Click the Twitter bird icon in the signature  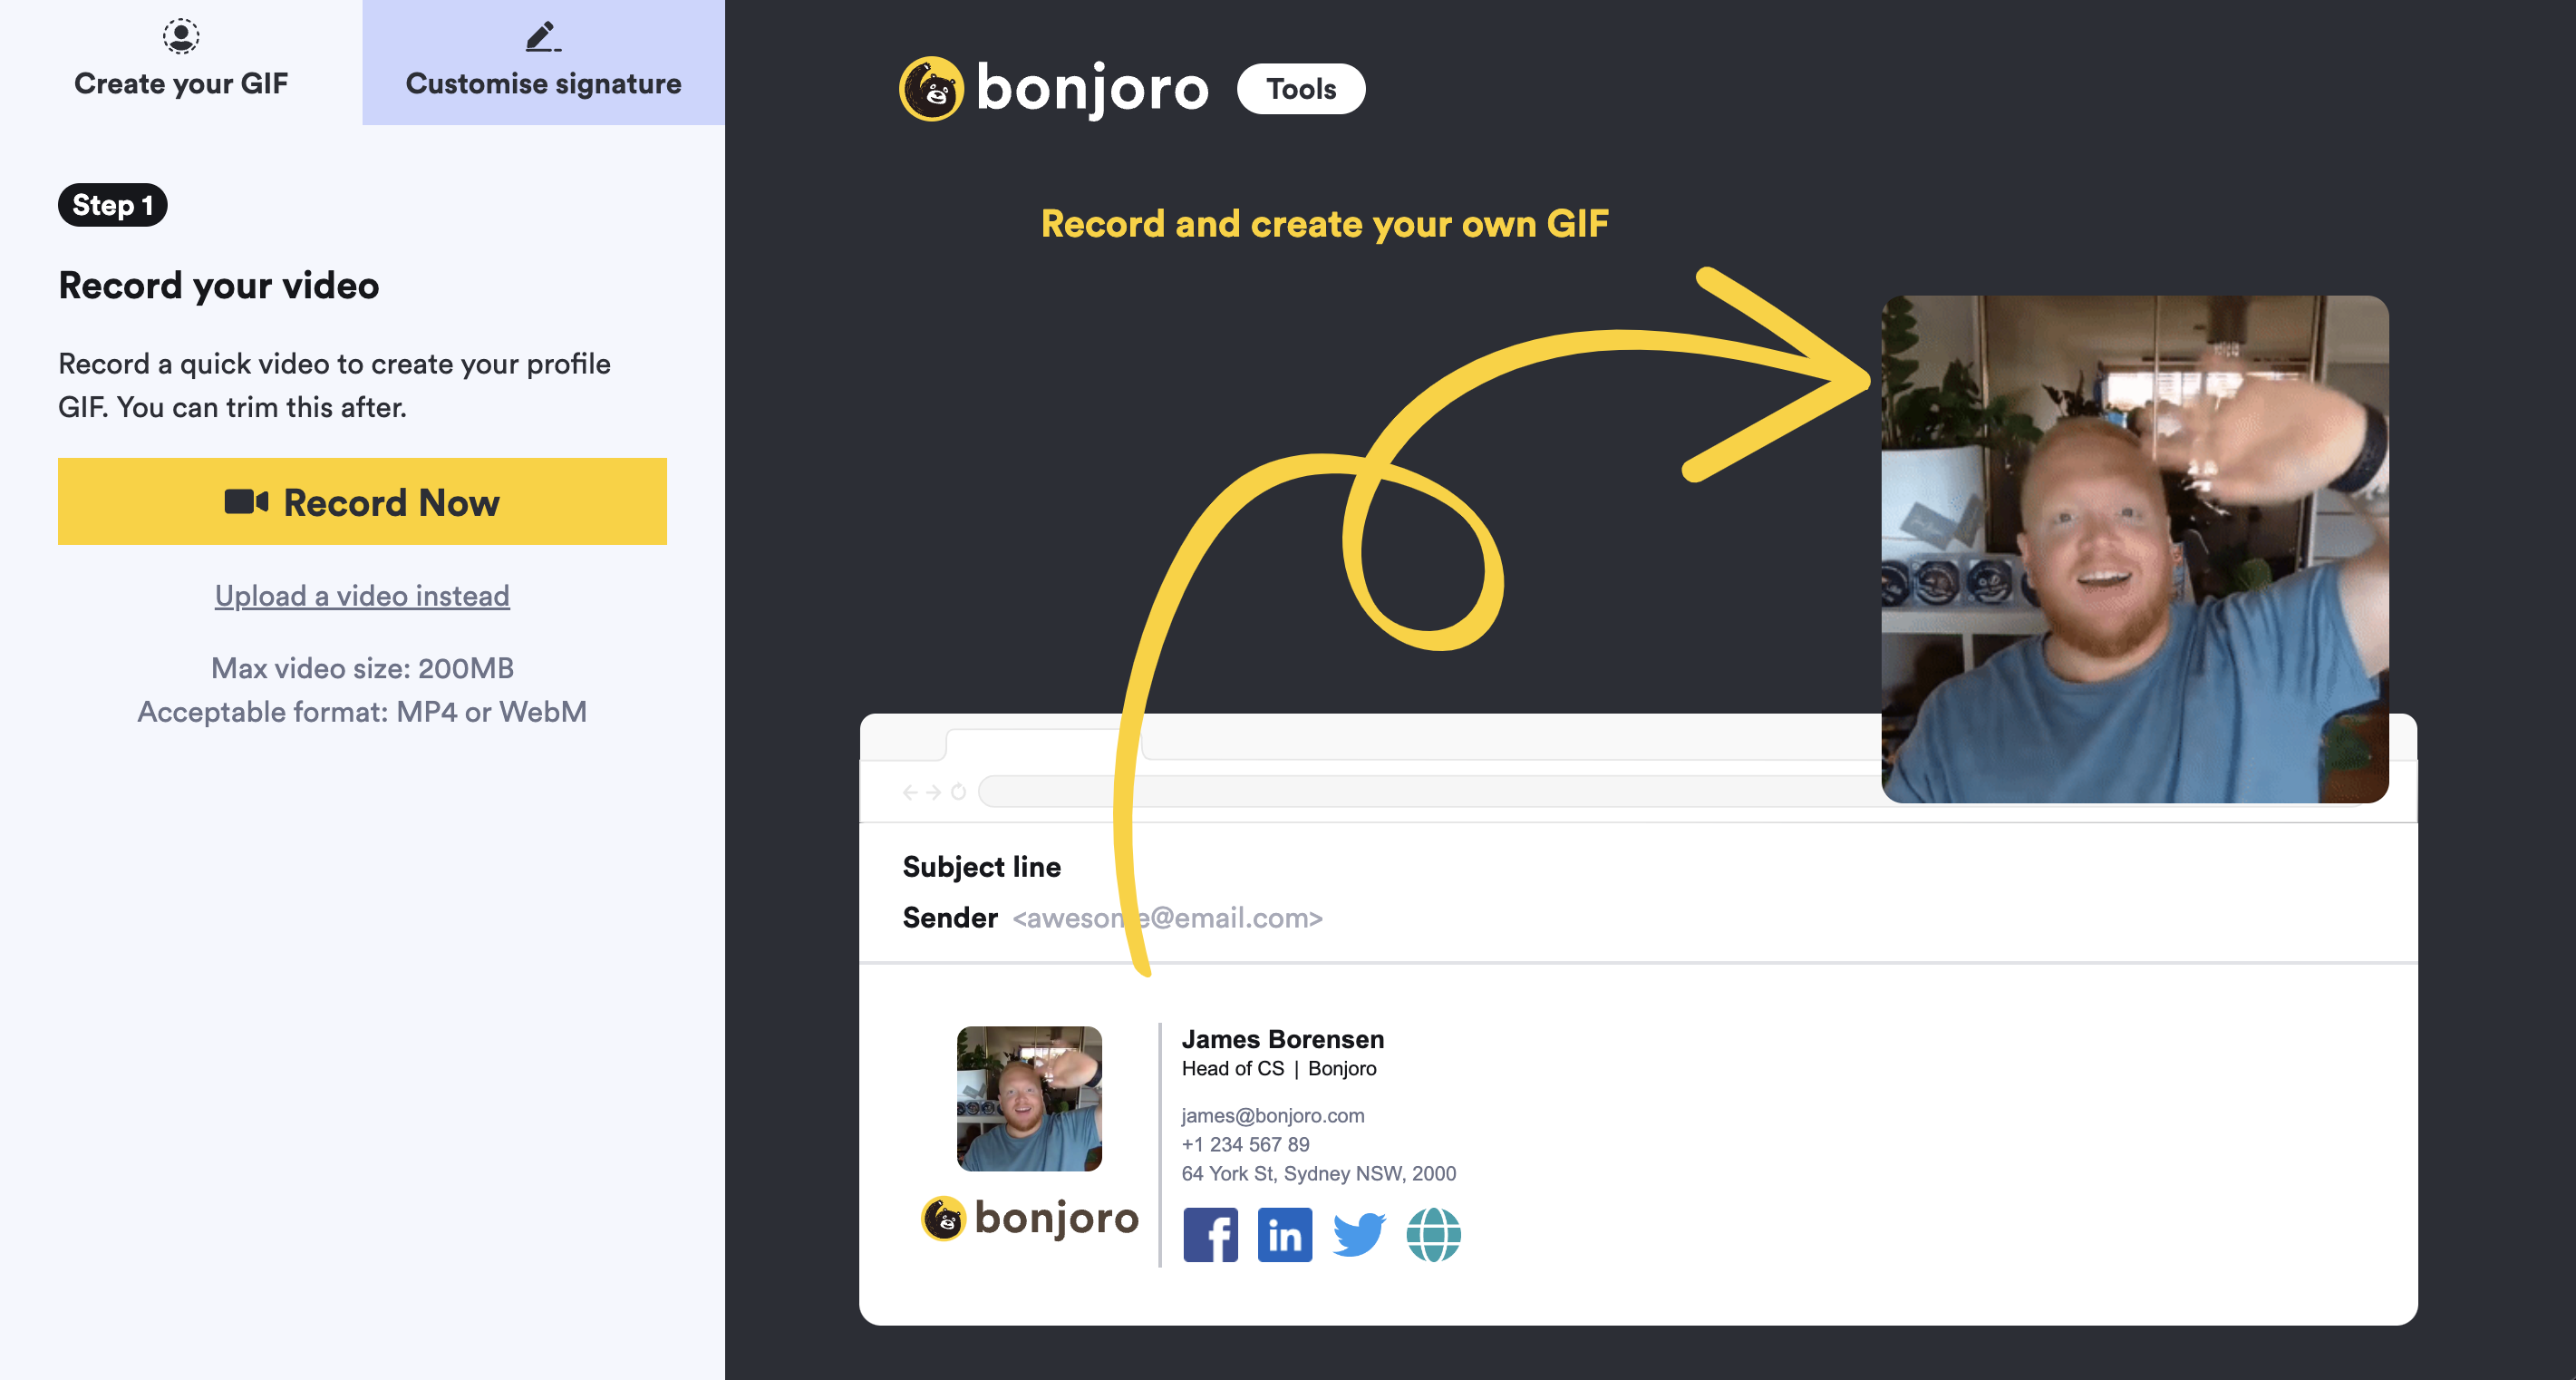pyautogui.click(x=1358, y=1235)
